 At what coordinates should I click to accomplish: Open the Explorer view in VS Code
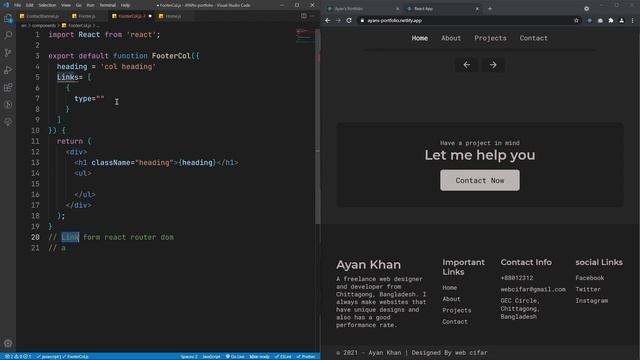(8, 18)
